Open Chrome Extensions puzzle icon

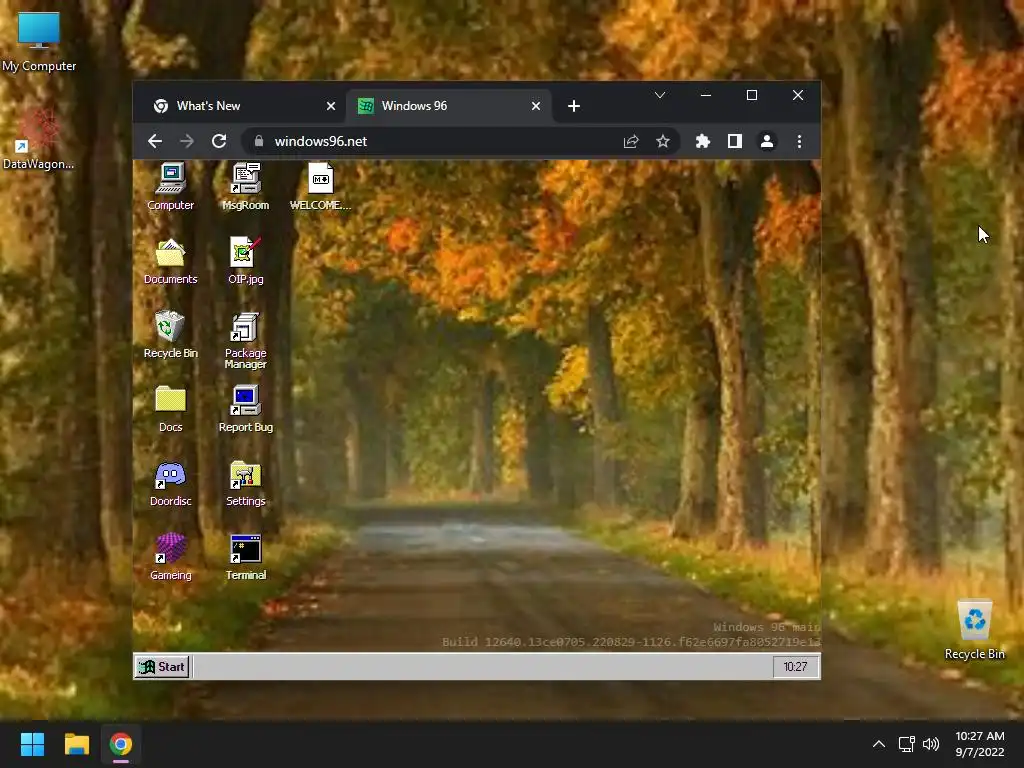(x=703, y=141)
